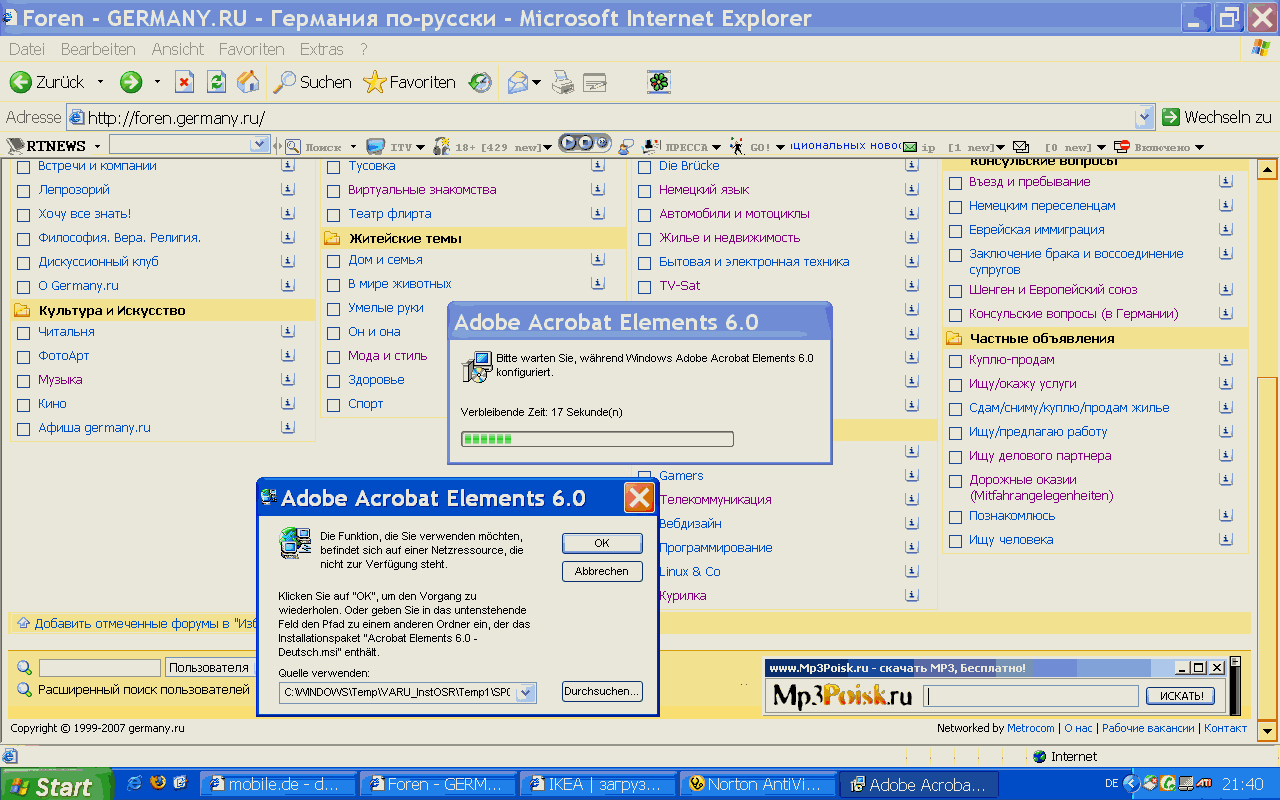Select the Куплю-продам forum checkbox

coord(955,360)
